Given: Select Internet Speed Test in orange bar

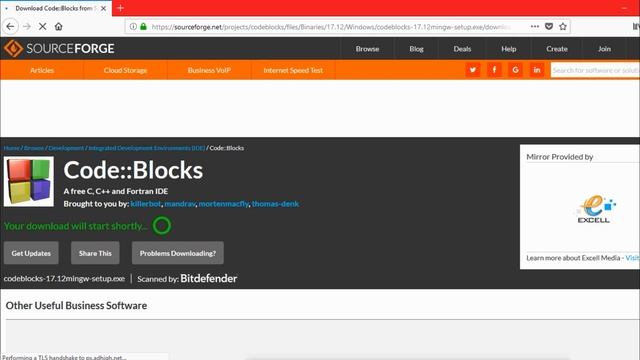Looking at the screenshot, I should [293, 70].
